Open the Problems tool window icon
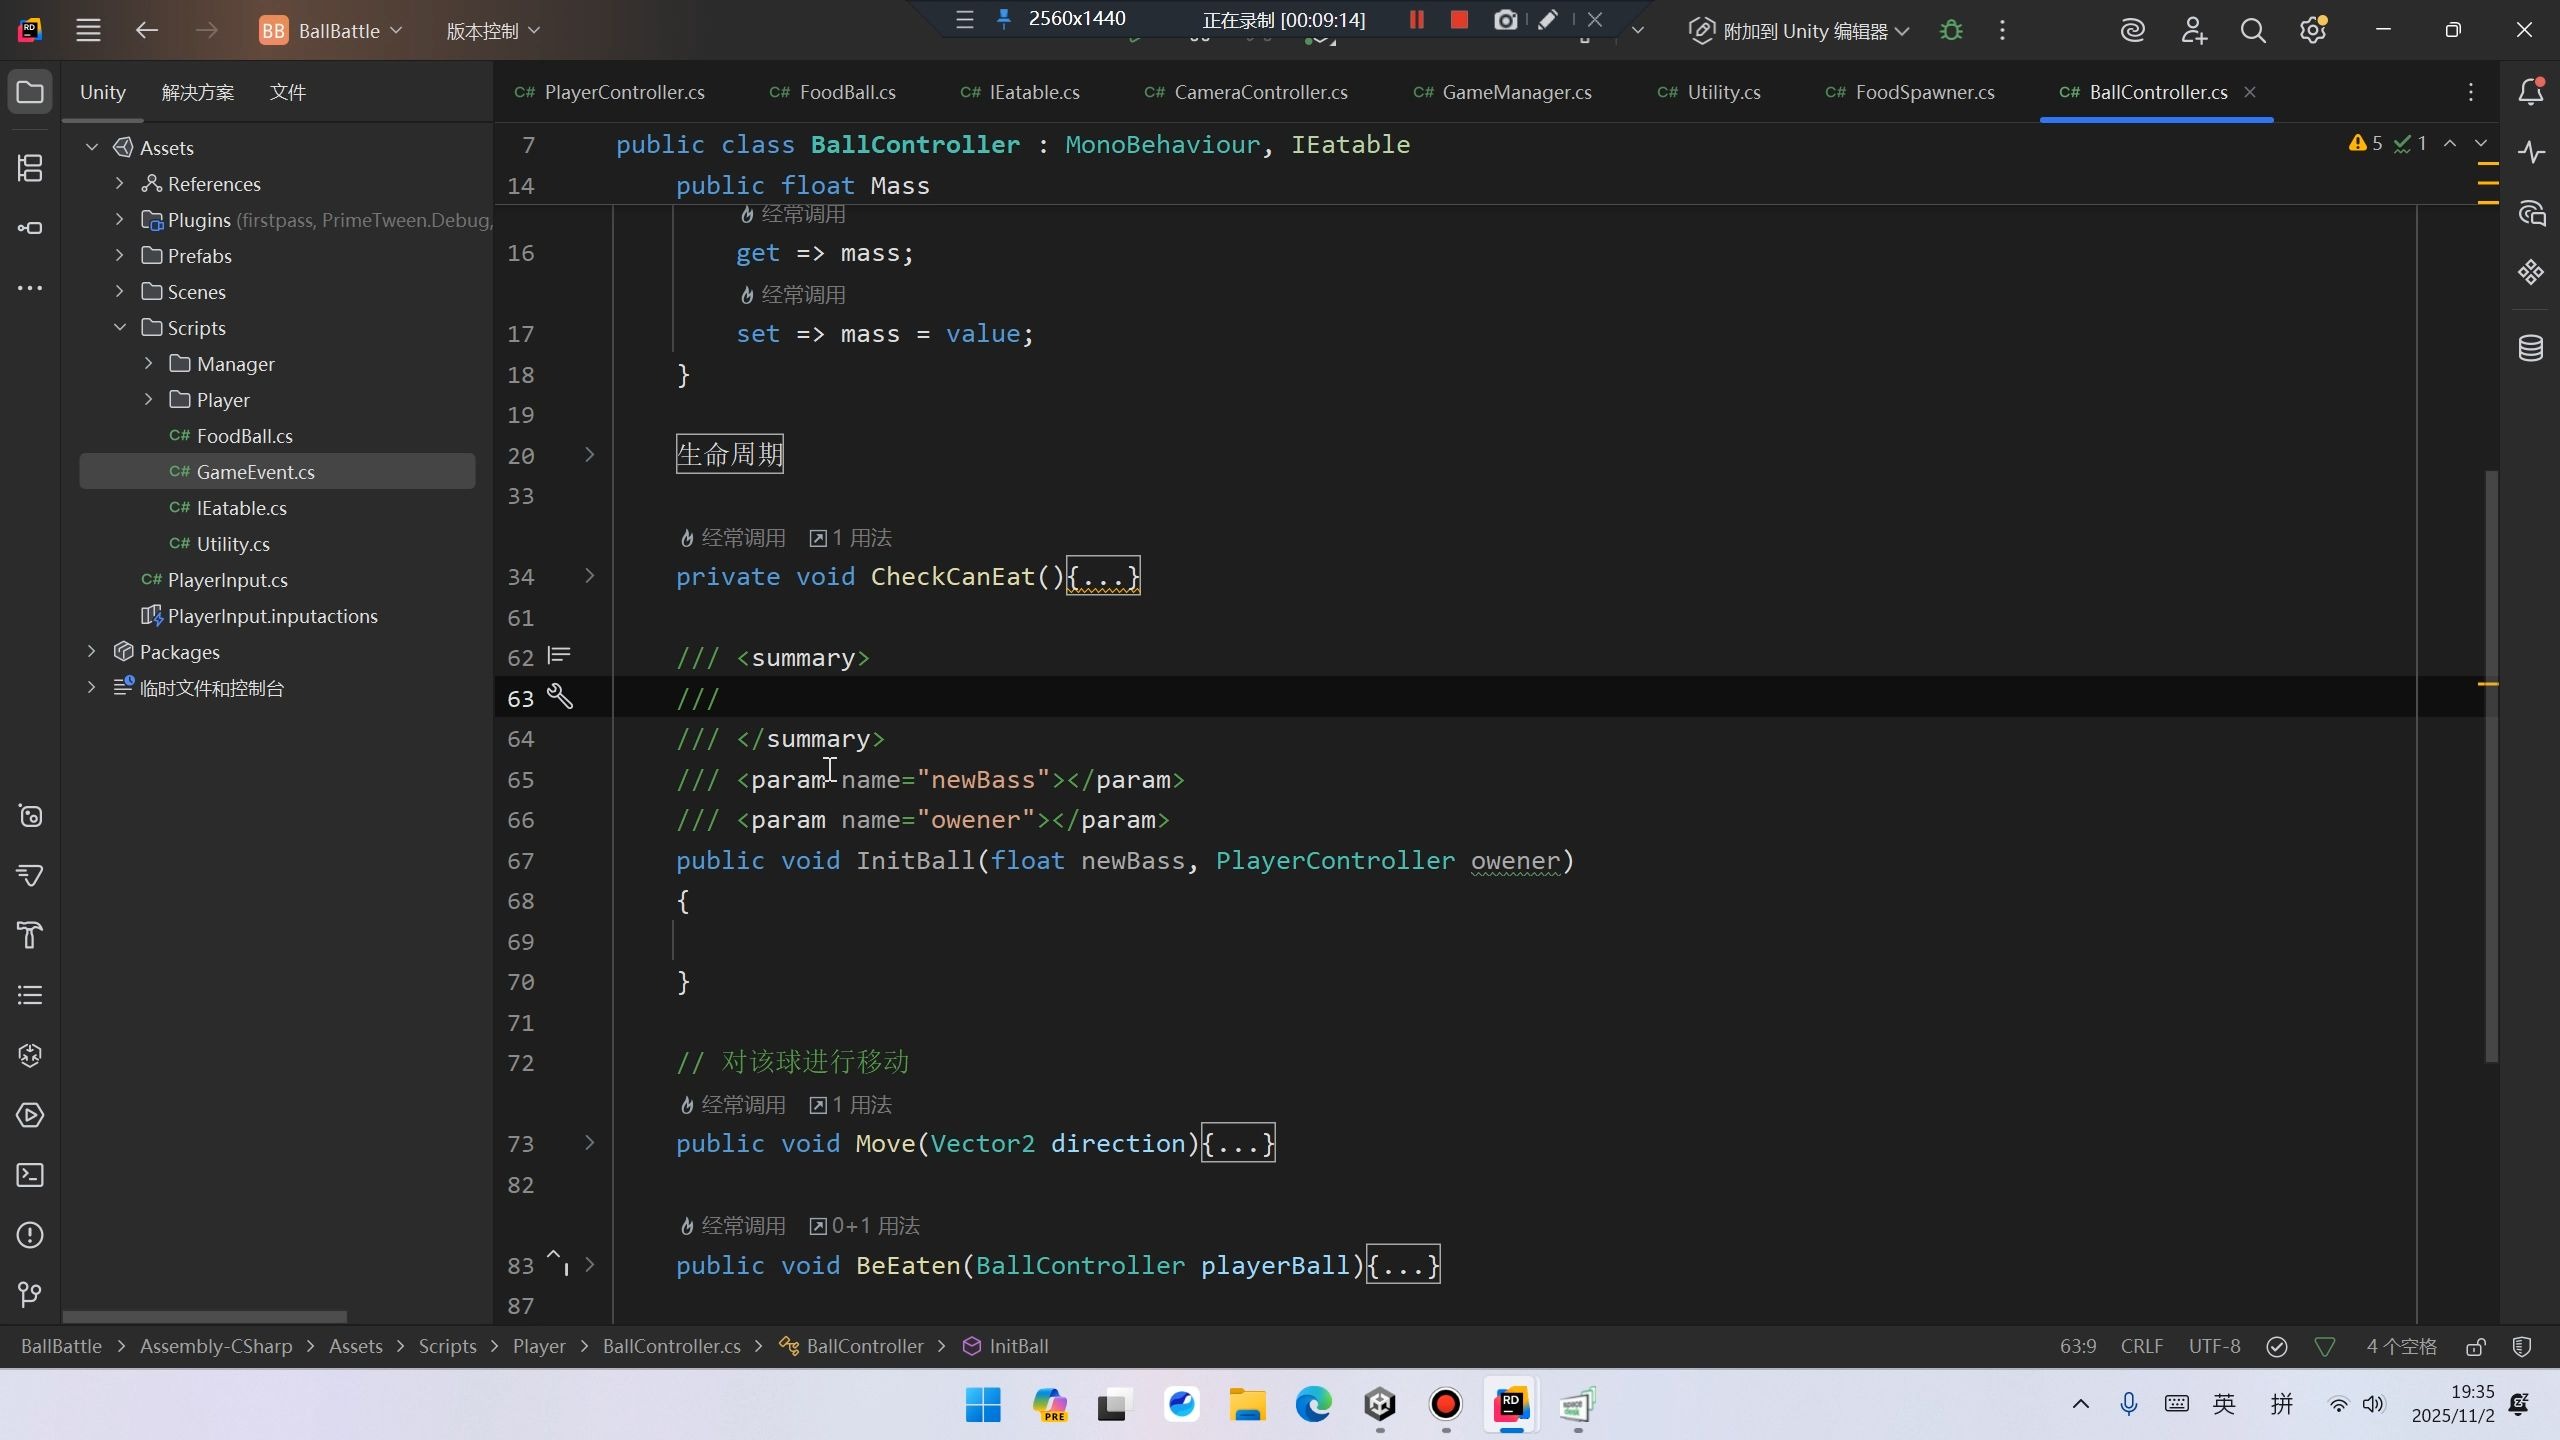This screenshot has height=1440, width=2560. coord(30,1235)
